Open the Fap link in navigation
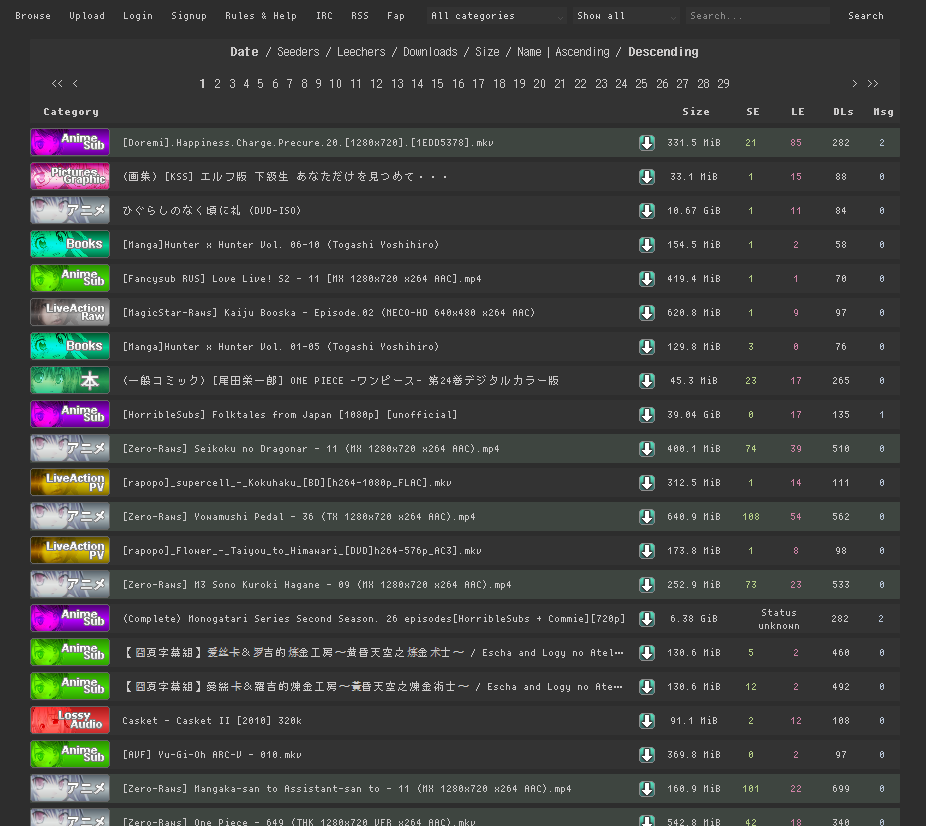926x826 pixels. [x=396, y=16]
